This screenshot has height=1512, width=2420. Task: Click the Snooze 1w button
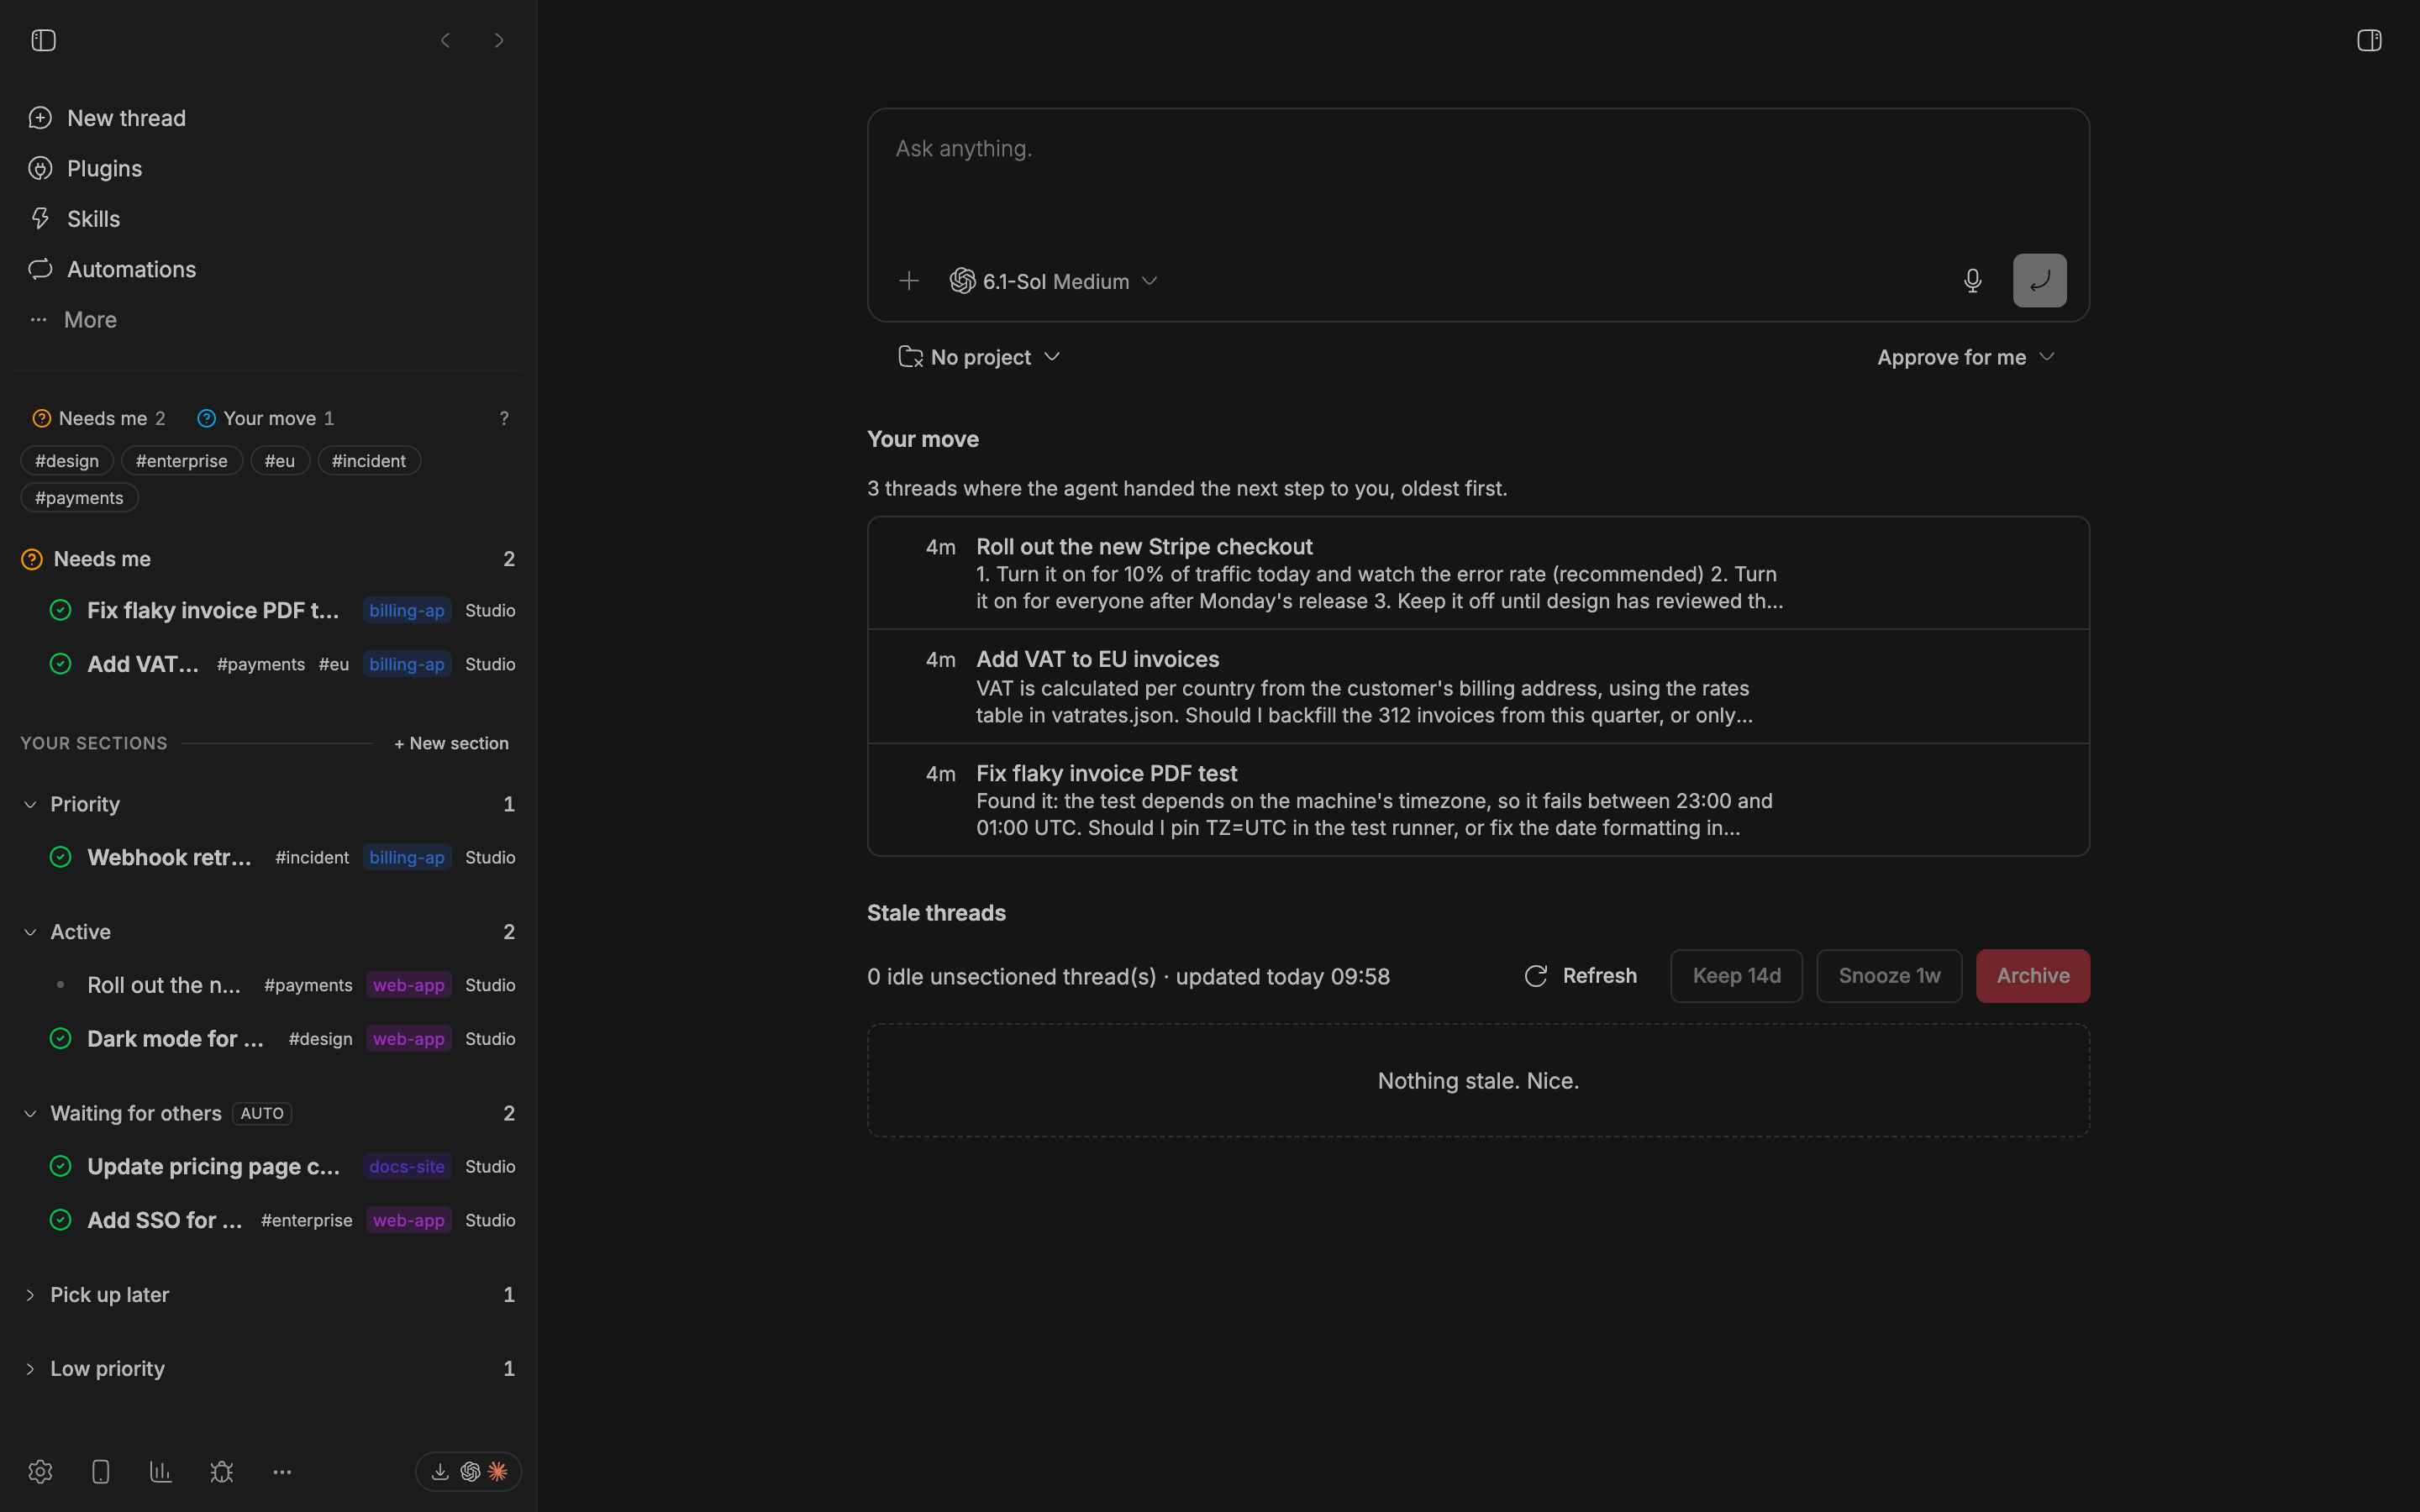(1889, 976)
